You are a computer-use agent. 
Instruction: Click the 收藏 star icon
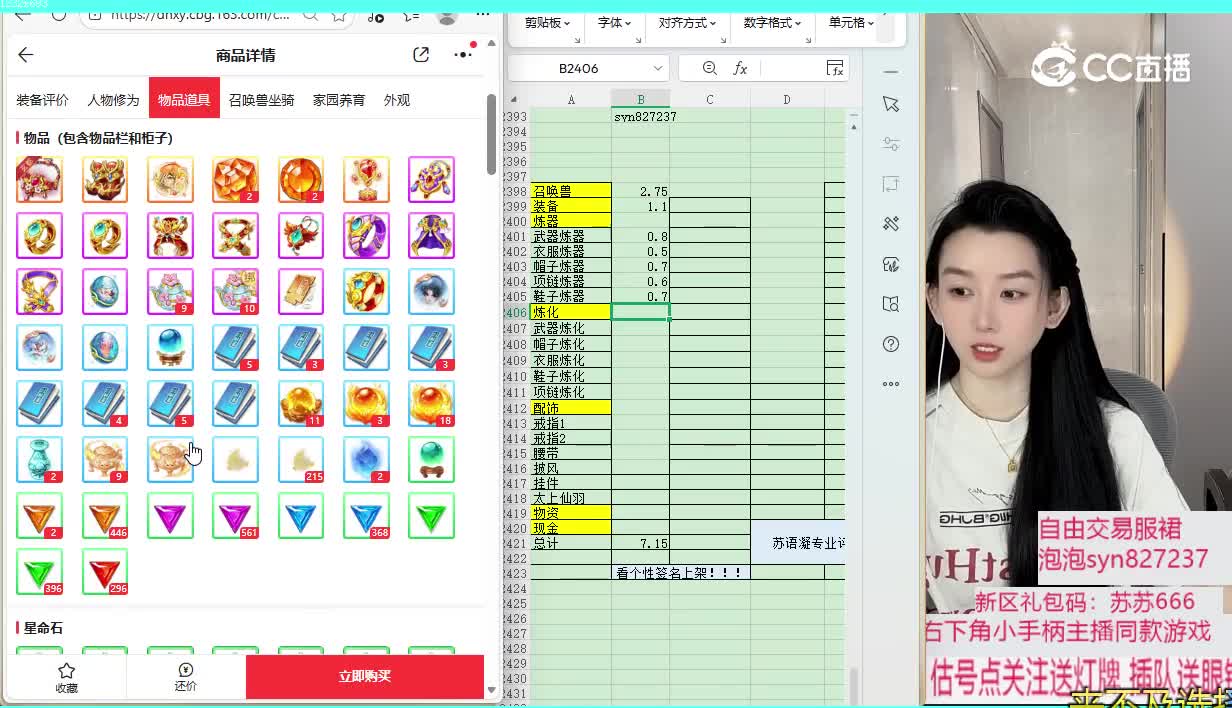click(66, 671)
